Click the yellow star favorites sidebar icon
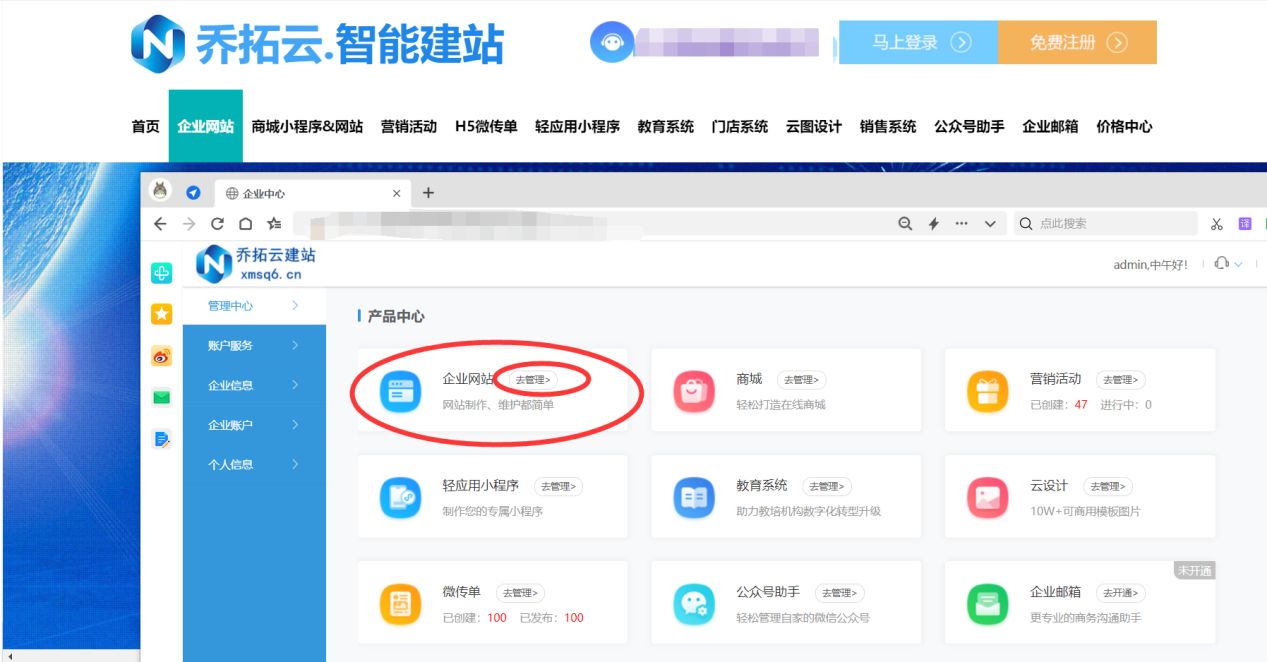This screenshot has width=1267, height=662. click(161, 314)
